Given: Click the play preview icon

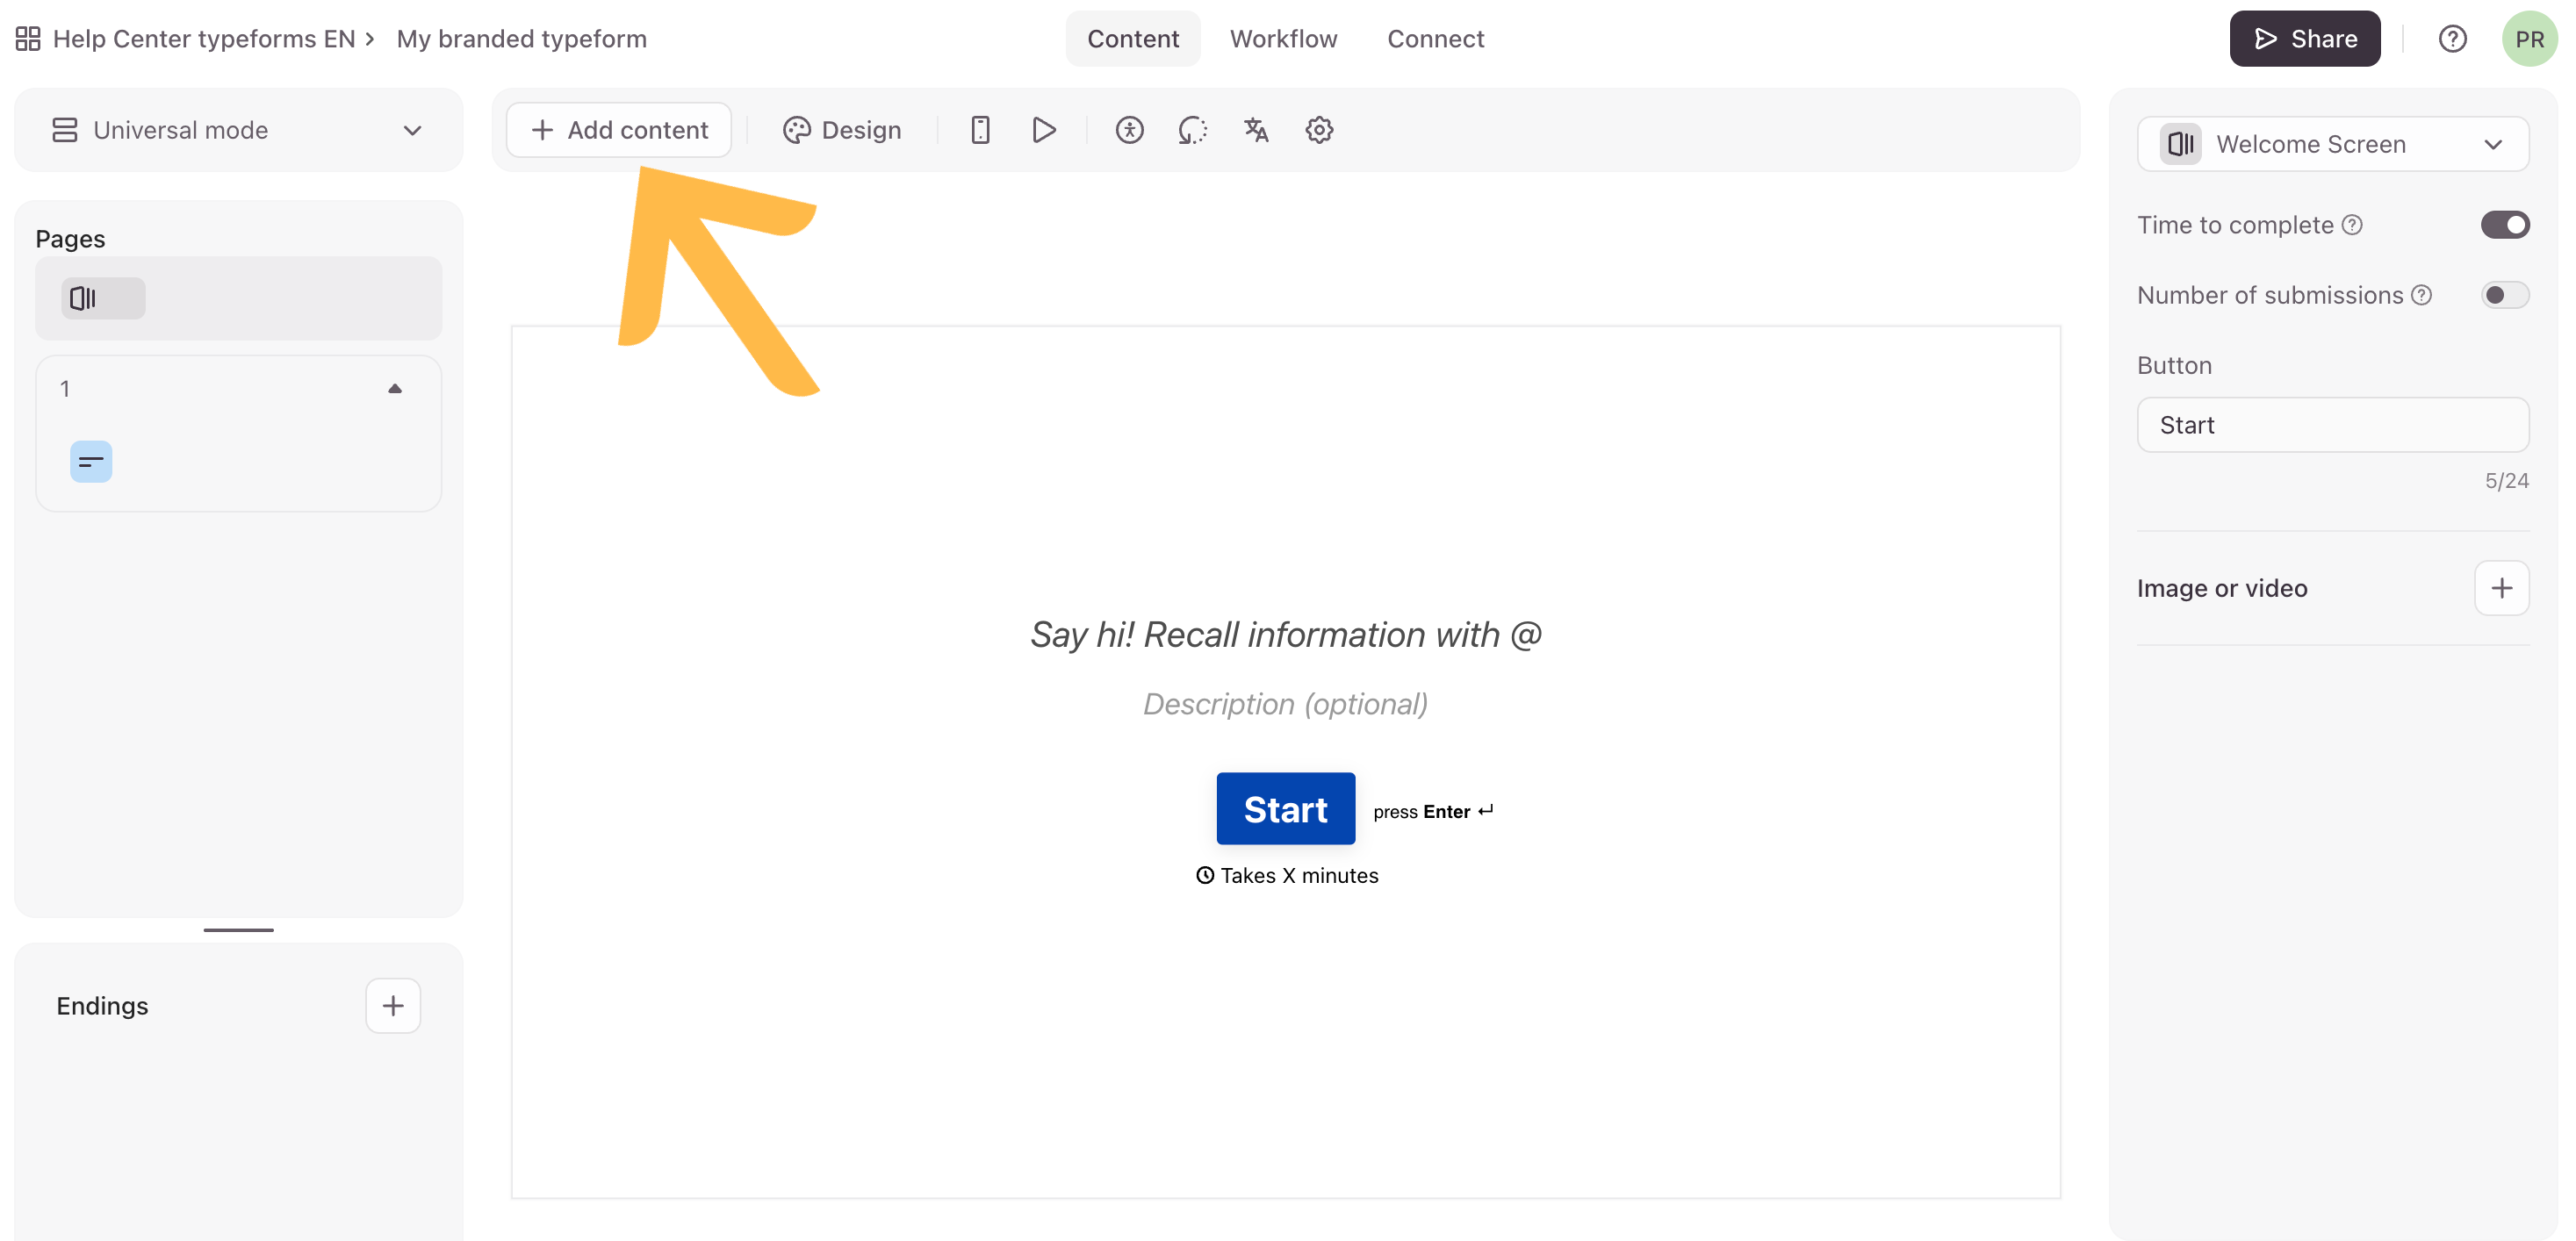Looking at the screenshot, I should click(1043, 130).
